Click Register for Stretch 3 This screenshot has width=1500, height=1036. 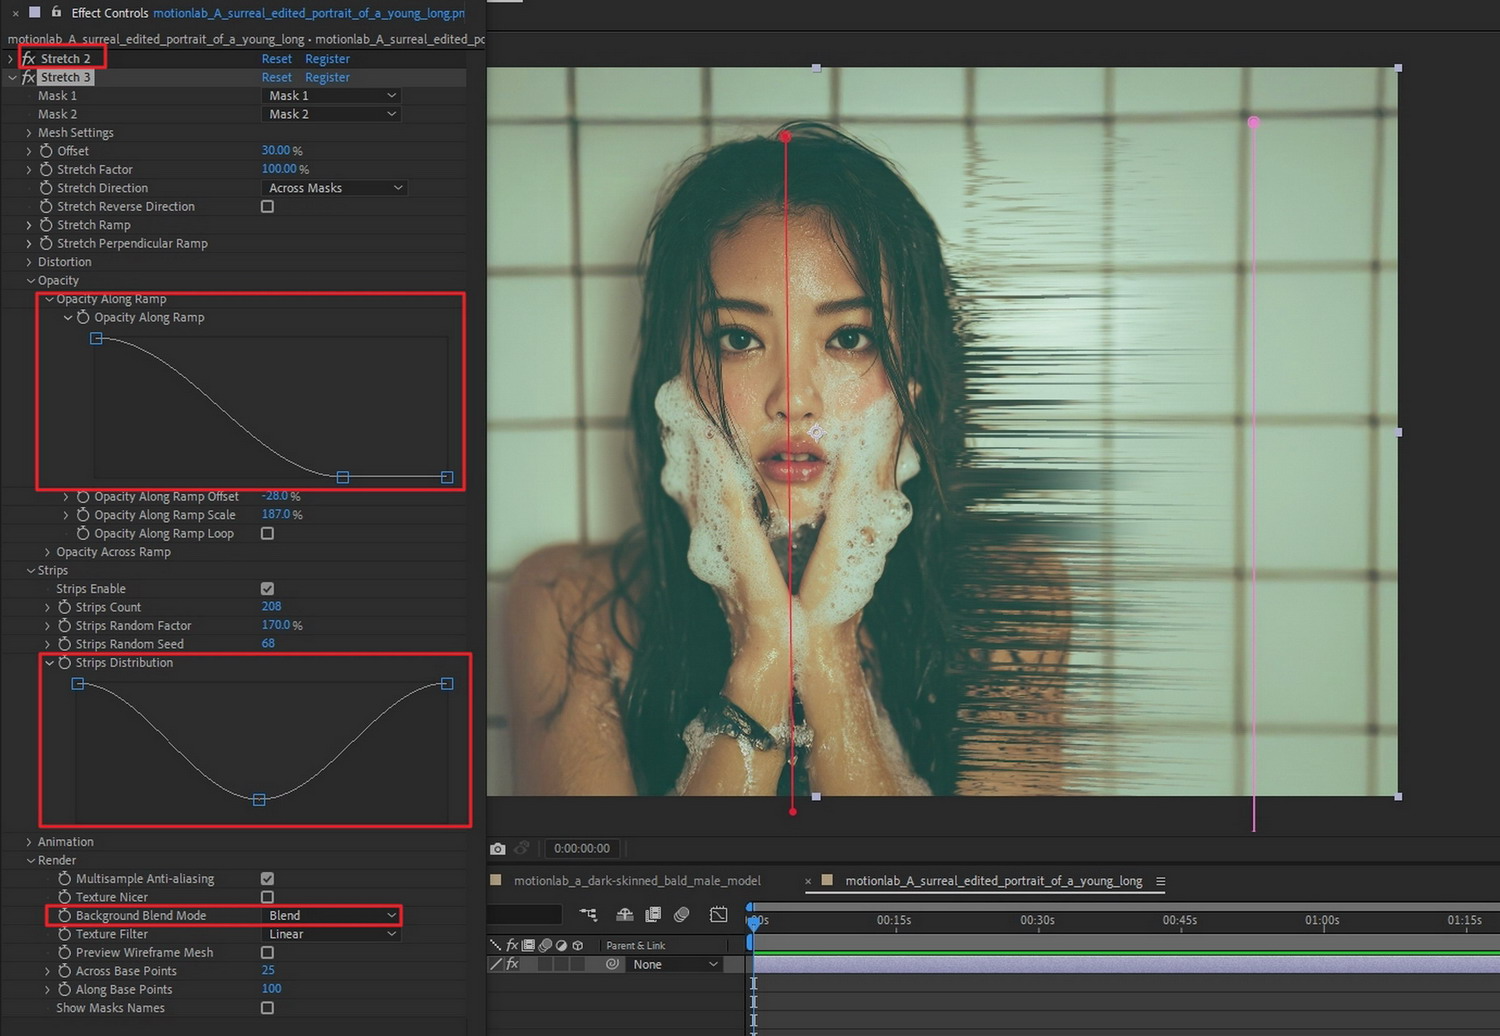pyautogui.click(x=327, y=77)
